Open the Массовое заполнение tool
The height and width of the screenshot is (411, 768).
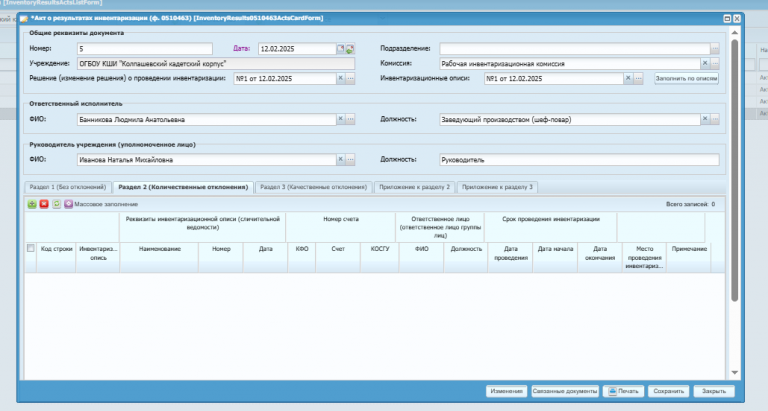101,204
